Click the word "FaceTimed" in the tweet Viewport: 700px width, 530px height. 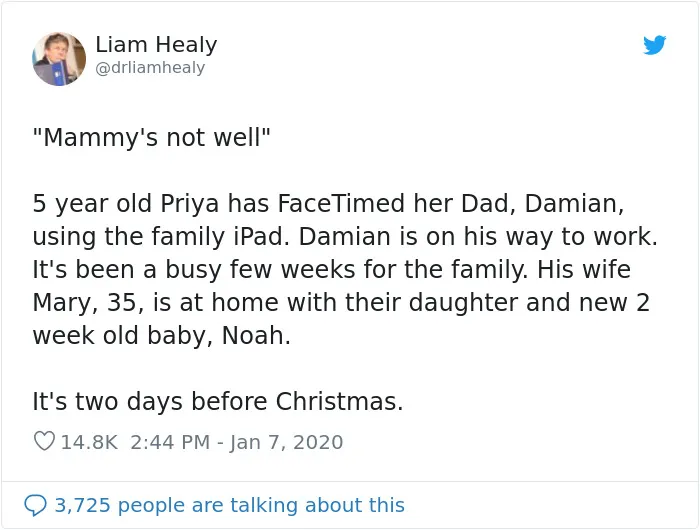(342, 203)
